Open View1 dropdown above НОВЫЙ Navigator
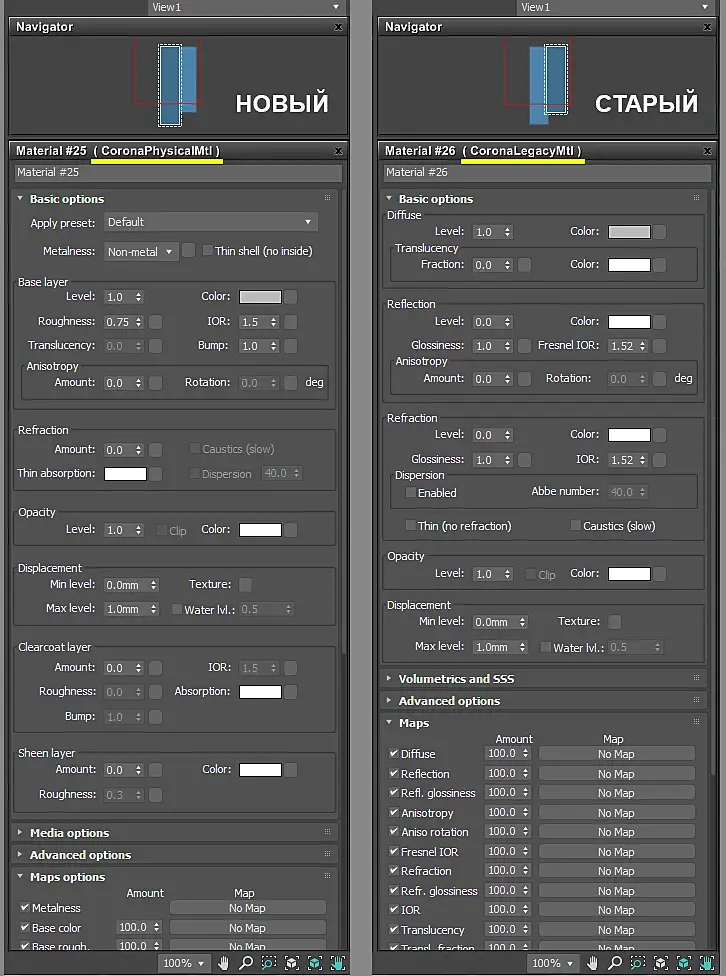Viewport: 726px width, 976px height. click(x=247, y=7)
